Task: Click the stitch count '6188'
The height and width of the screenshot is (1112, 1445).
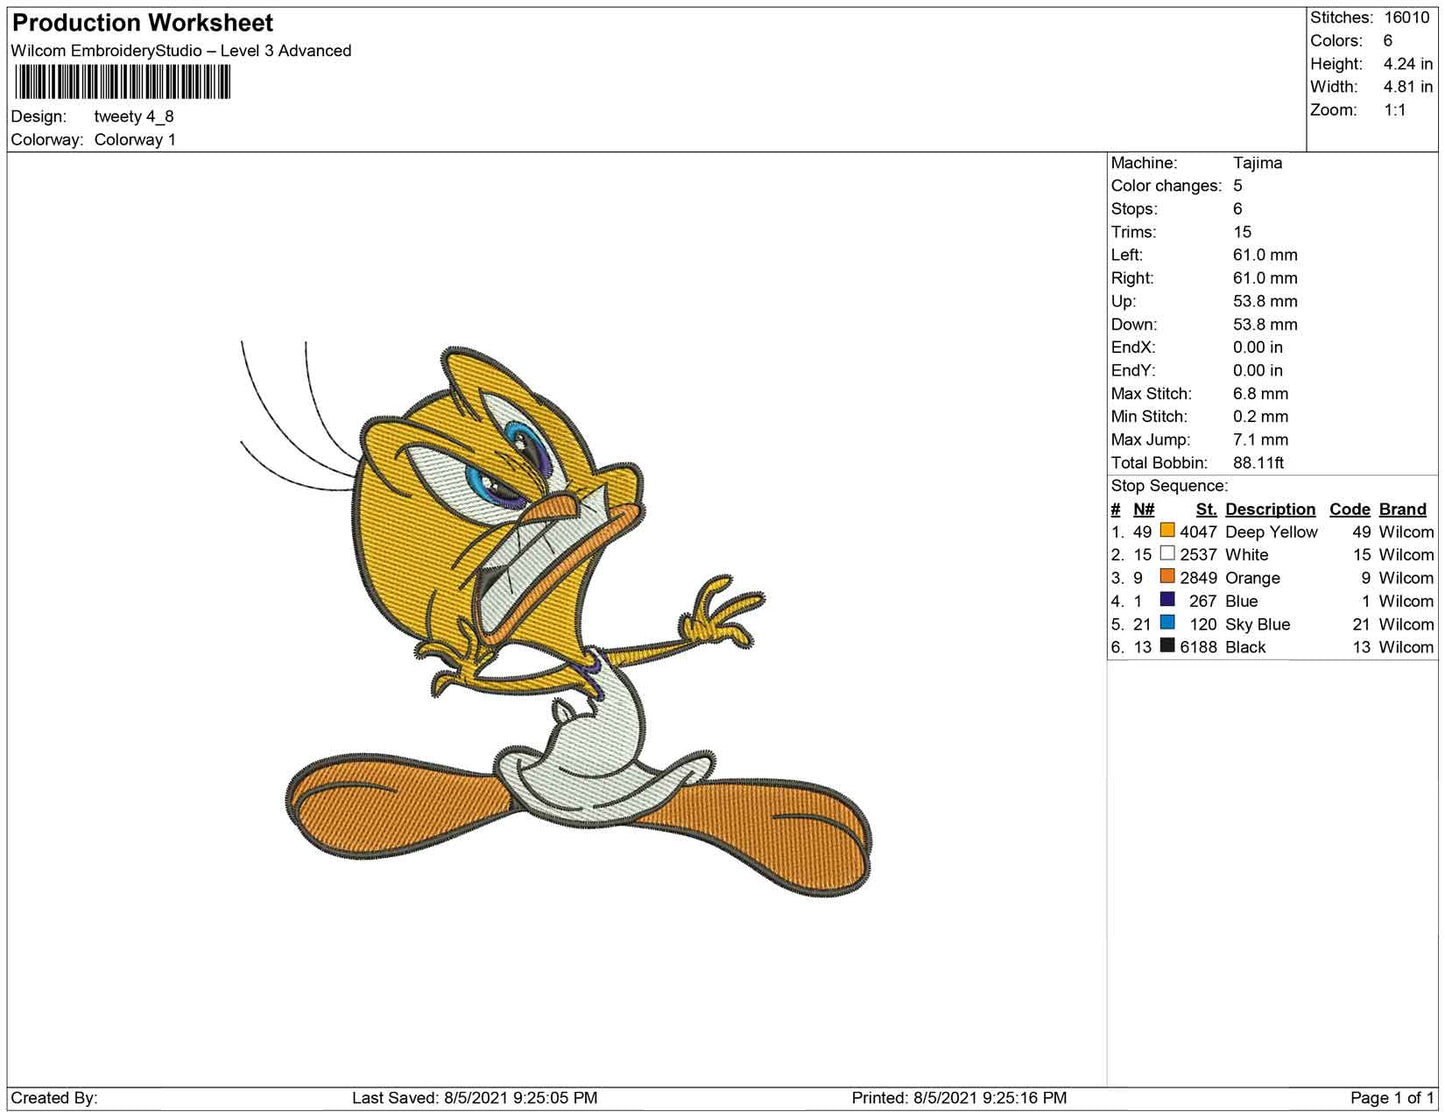Action: 1198,647
